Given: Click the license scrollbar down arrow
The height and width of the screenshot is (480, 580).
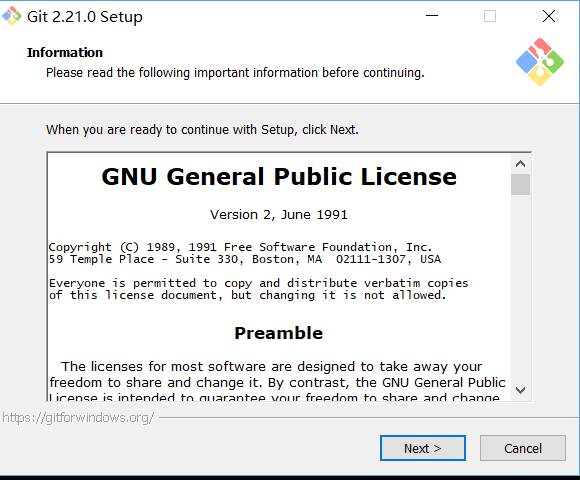Looking at the screenshot, I should click(520, 390).
